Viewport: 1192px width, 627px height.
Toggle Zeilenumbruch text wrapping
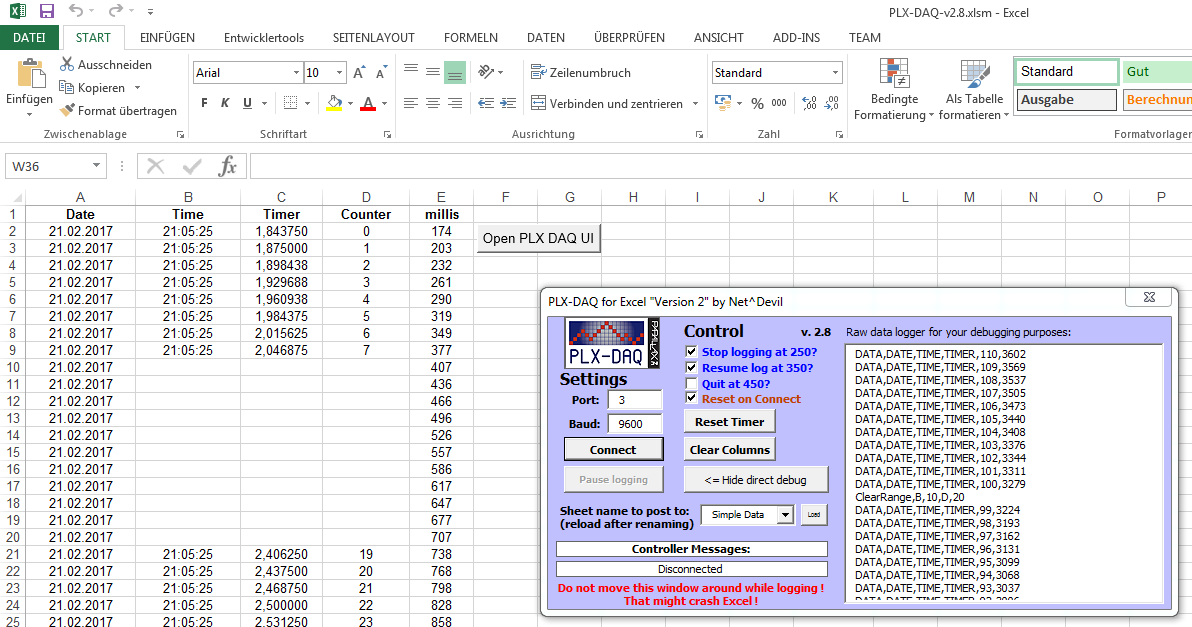[581, 73]
